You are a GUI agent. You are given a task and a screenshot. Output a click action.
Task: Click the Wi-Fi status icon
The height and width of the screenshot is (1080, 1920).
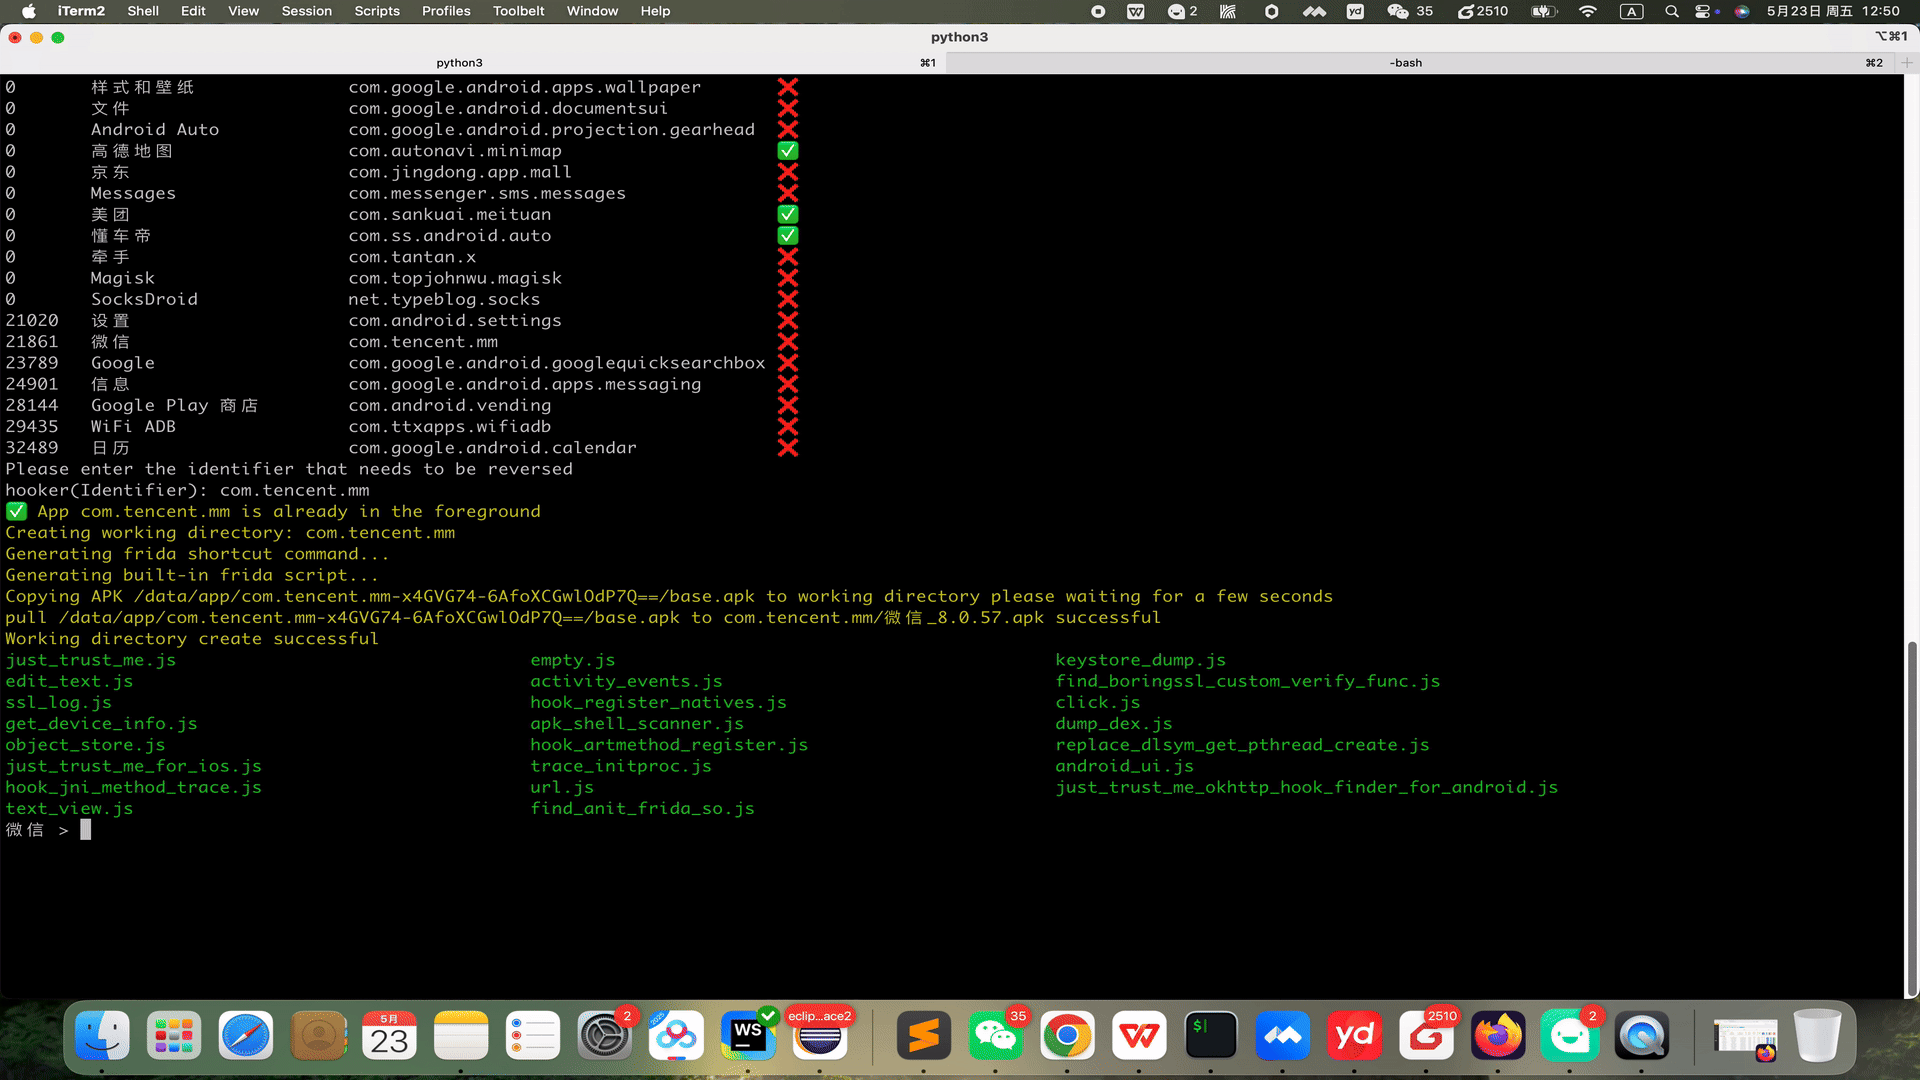click(x=1587, y=11)
